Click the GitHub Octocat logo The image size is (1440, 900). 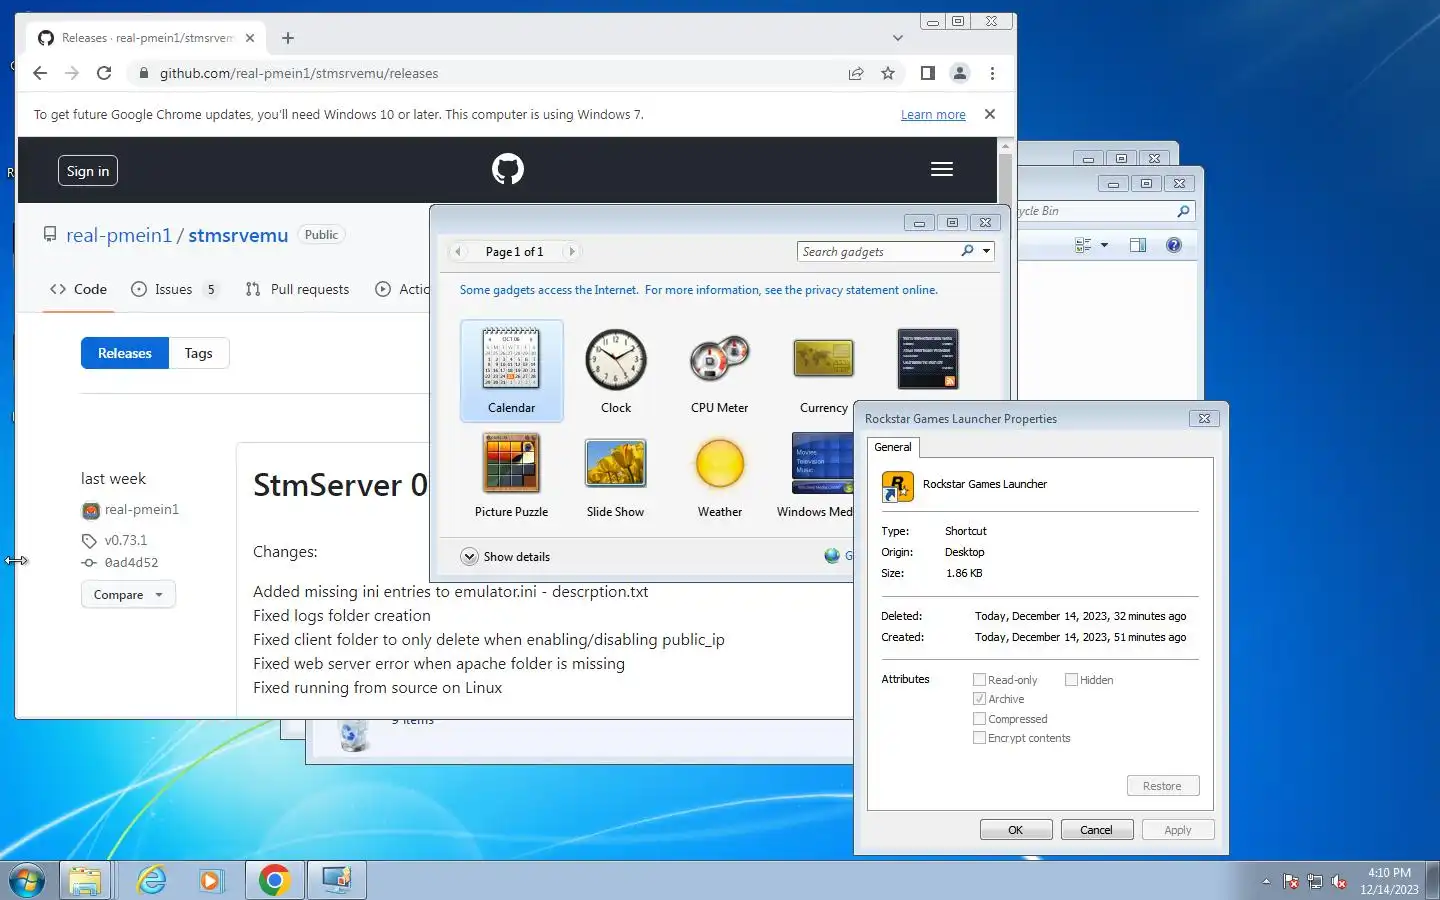click(508, 169)
